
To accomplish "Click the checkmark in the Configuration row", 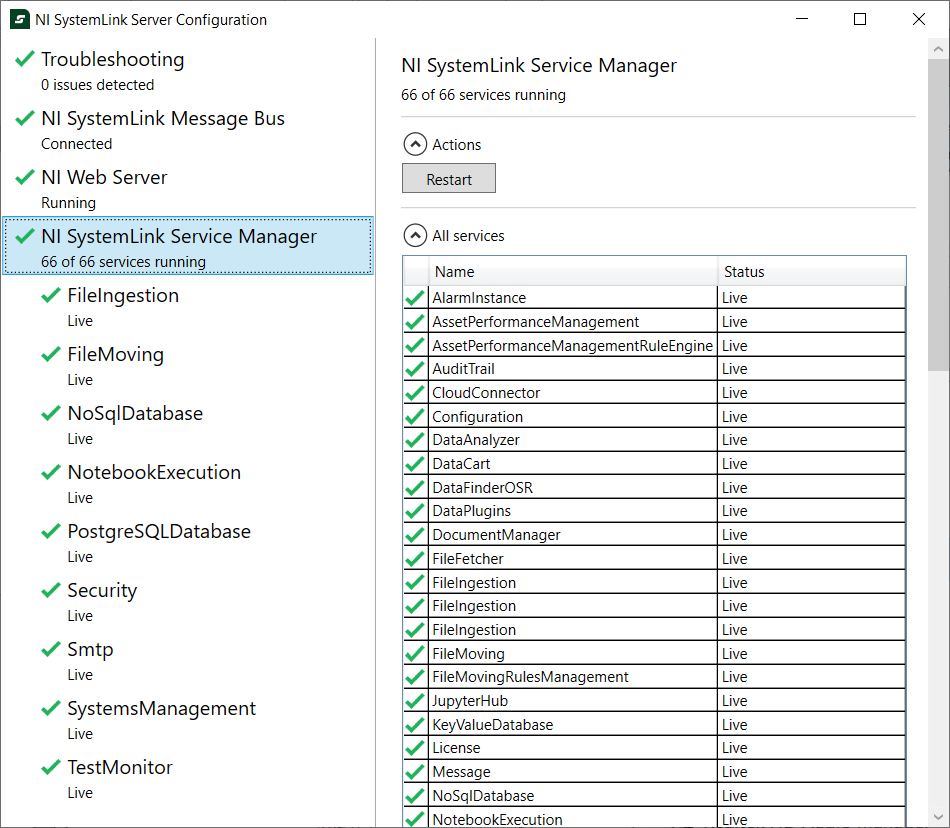I will 415,417.
